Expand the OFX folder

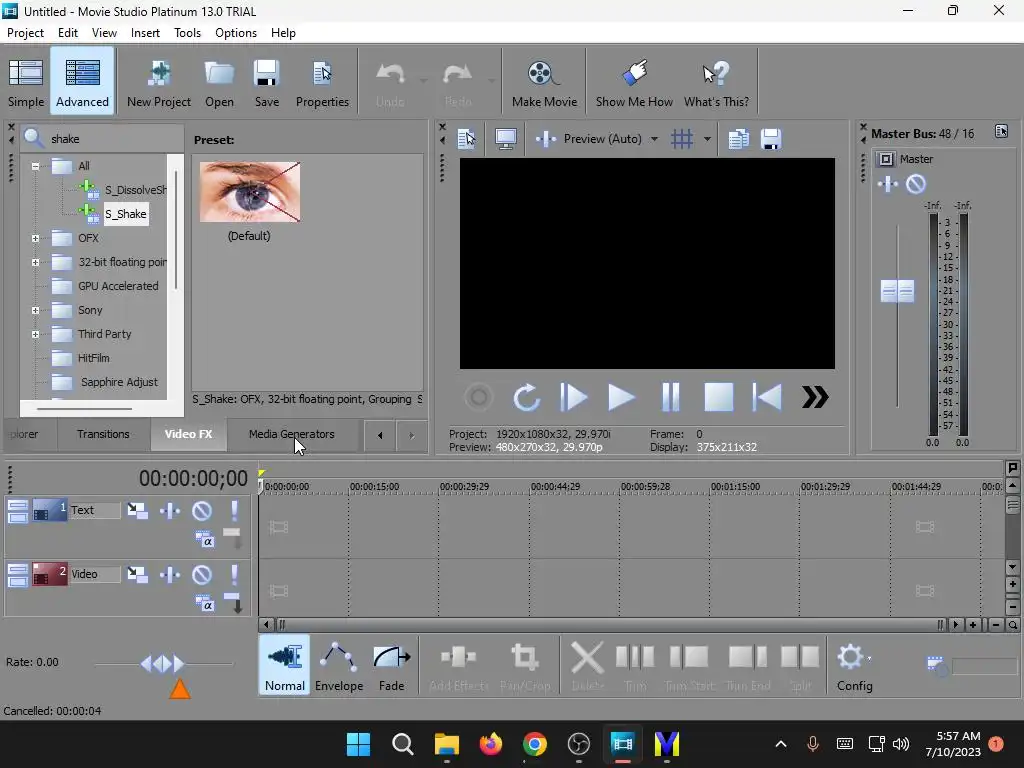[x=35, y=238]
